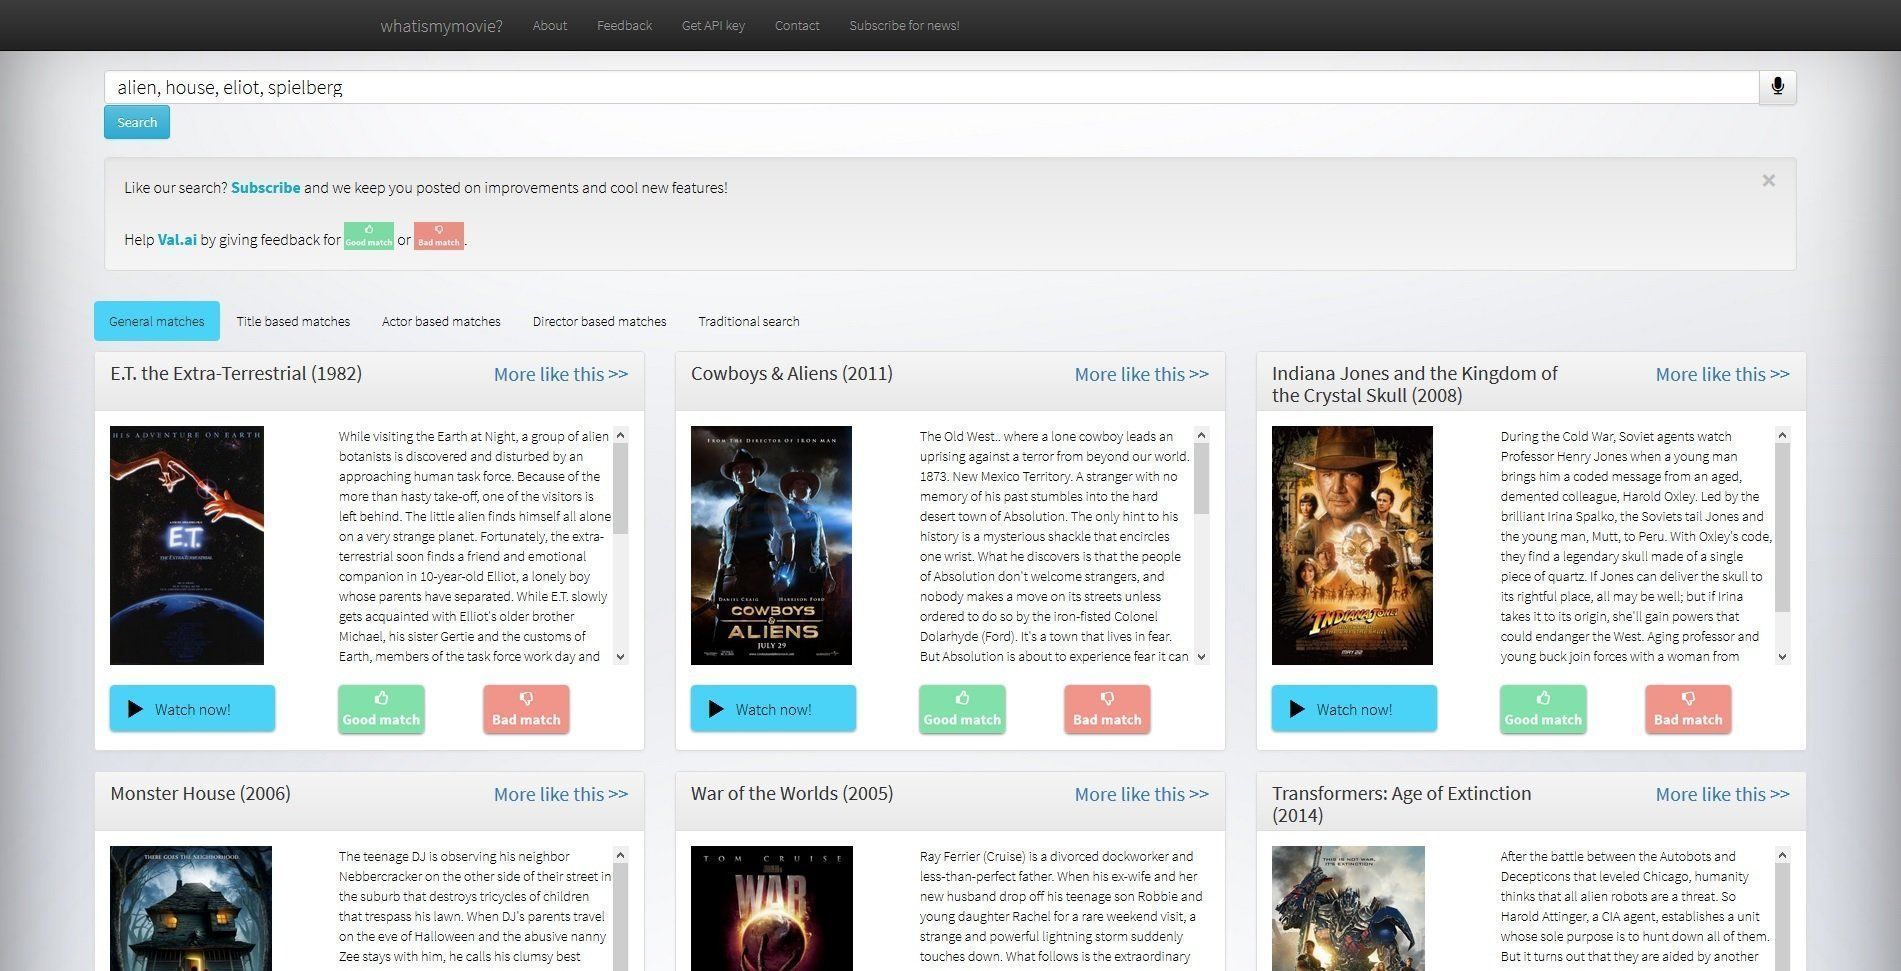Switch to Traditional search tab
1901x971 pixels.
[749, 321]
